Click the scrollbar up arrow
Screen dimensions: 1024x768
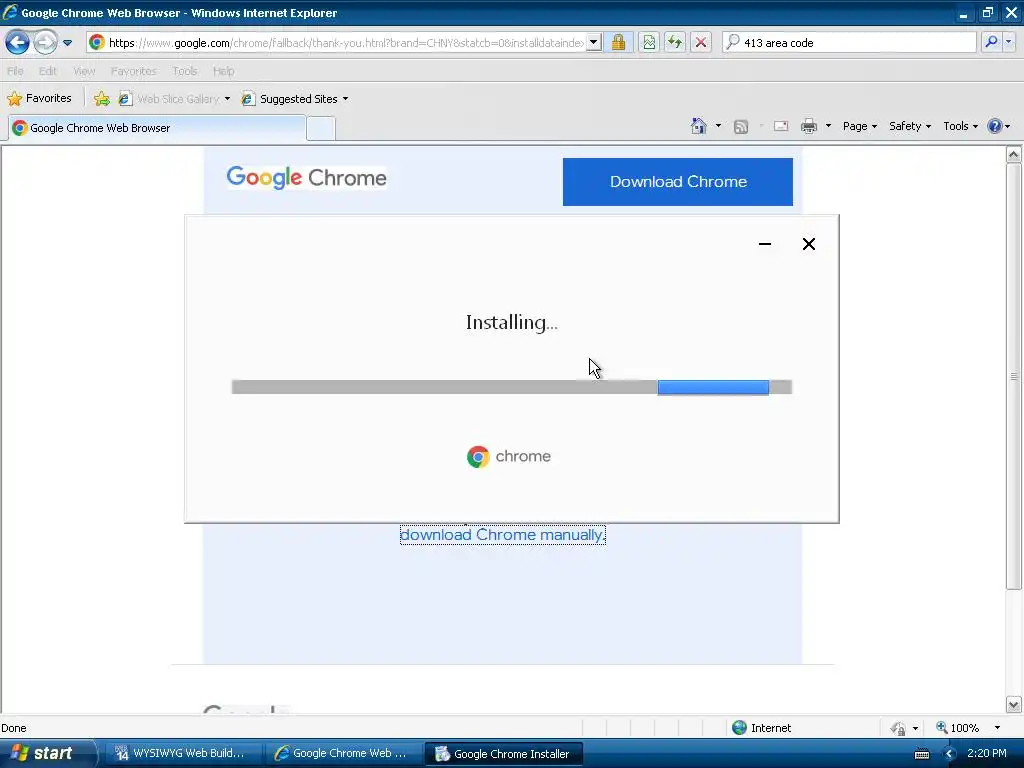1013,155
